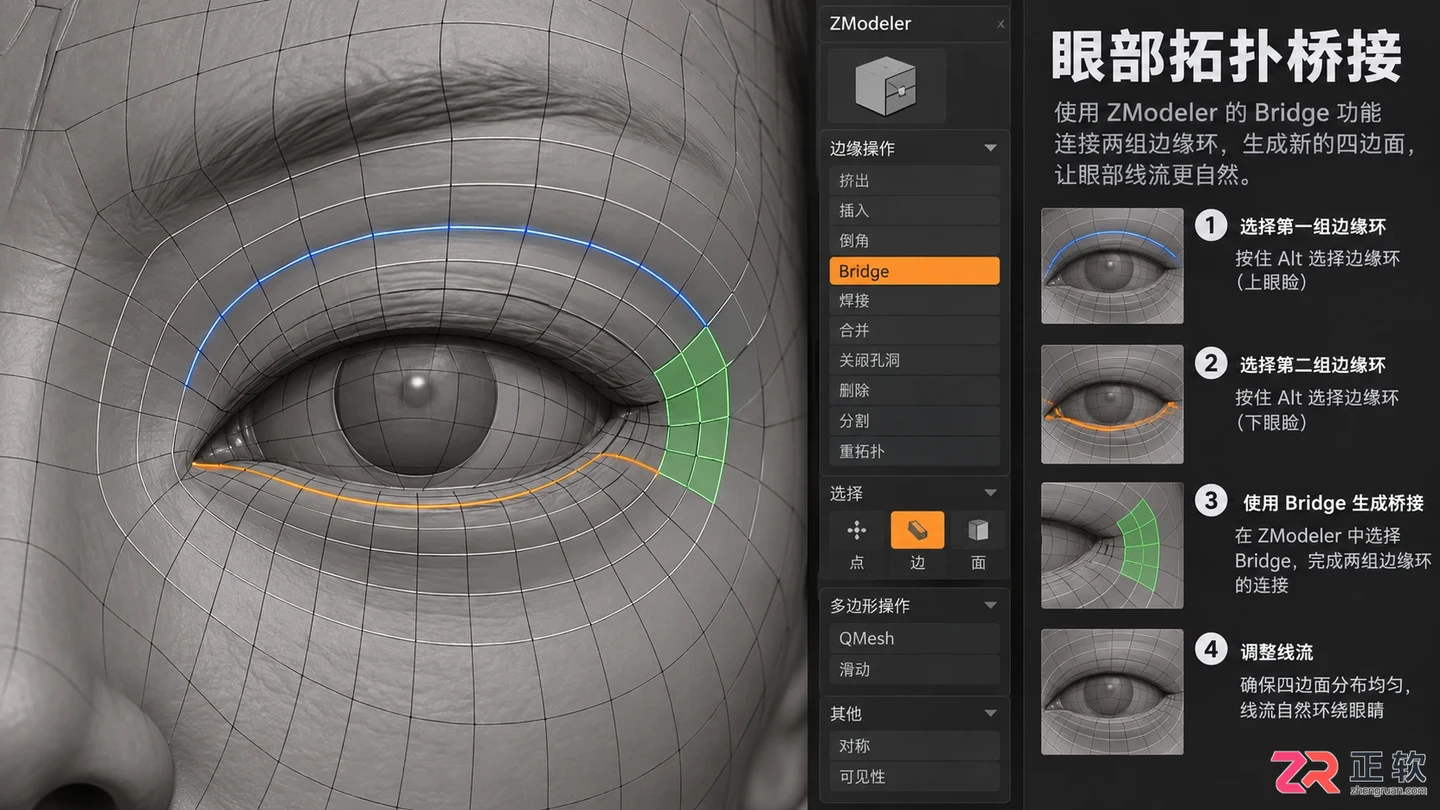Open step 1 upper eyelid thumbnail
This screenshot has height=810, width=1440.
click(x=1112, y=265)
